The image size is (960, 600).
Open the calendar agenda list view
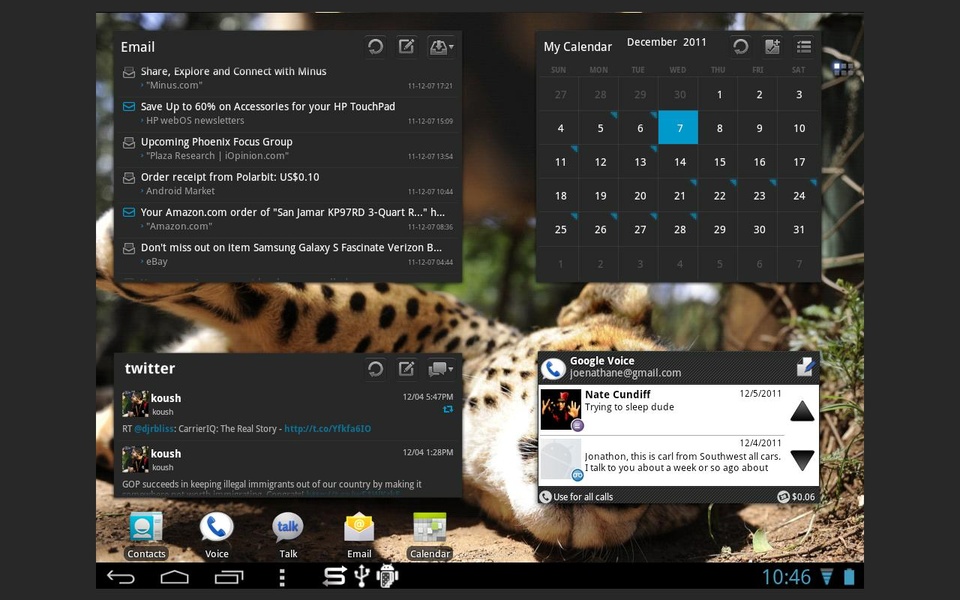point(804,47)
